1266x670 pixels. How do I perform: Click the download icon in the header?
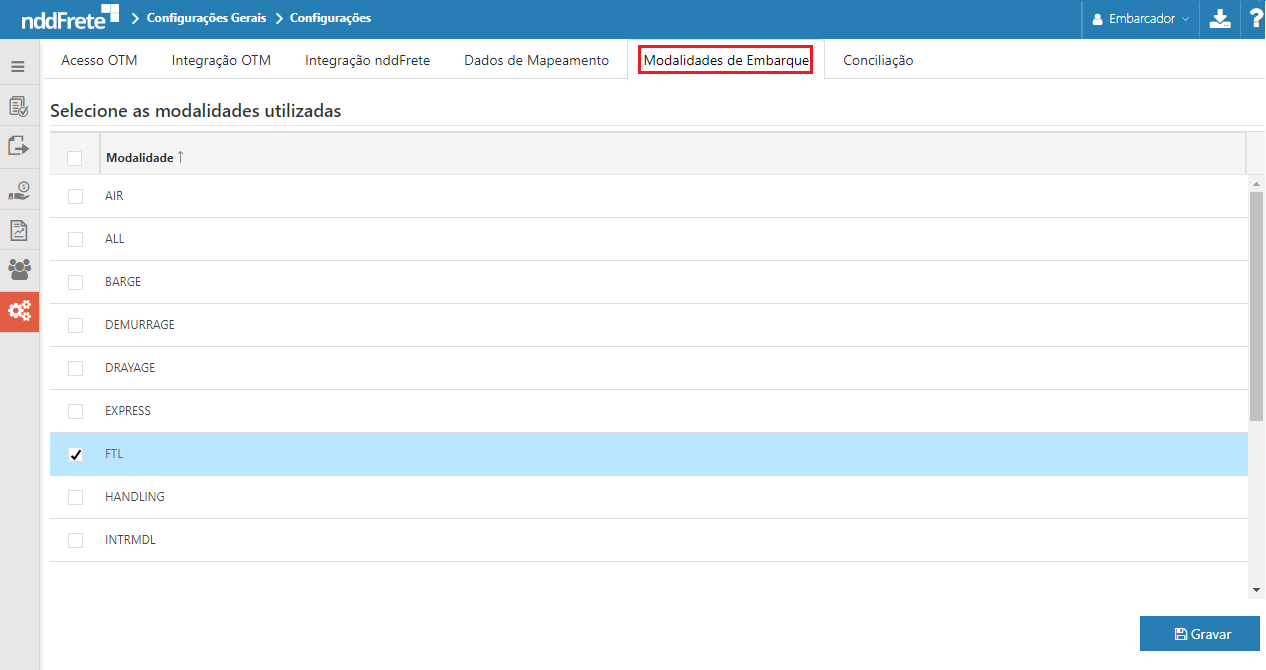pyautogui.click(x=1220, y=19)
